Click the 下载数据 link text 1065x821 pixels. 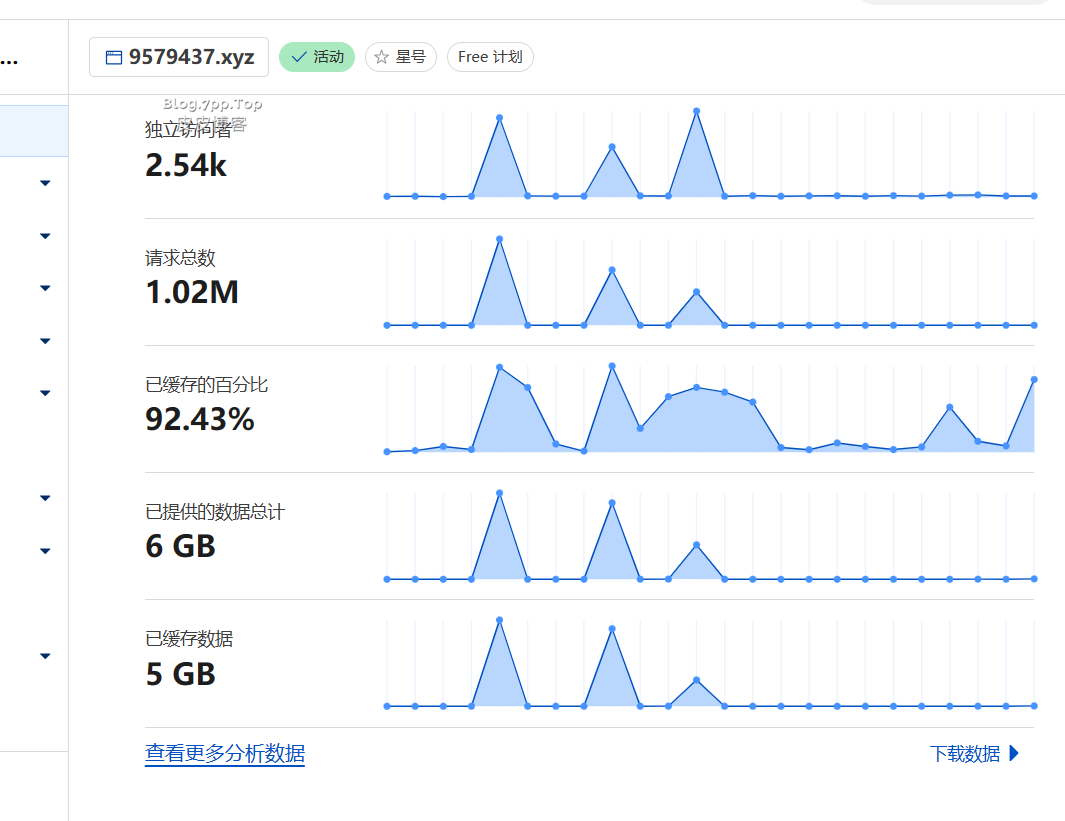[964, 754]
